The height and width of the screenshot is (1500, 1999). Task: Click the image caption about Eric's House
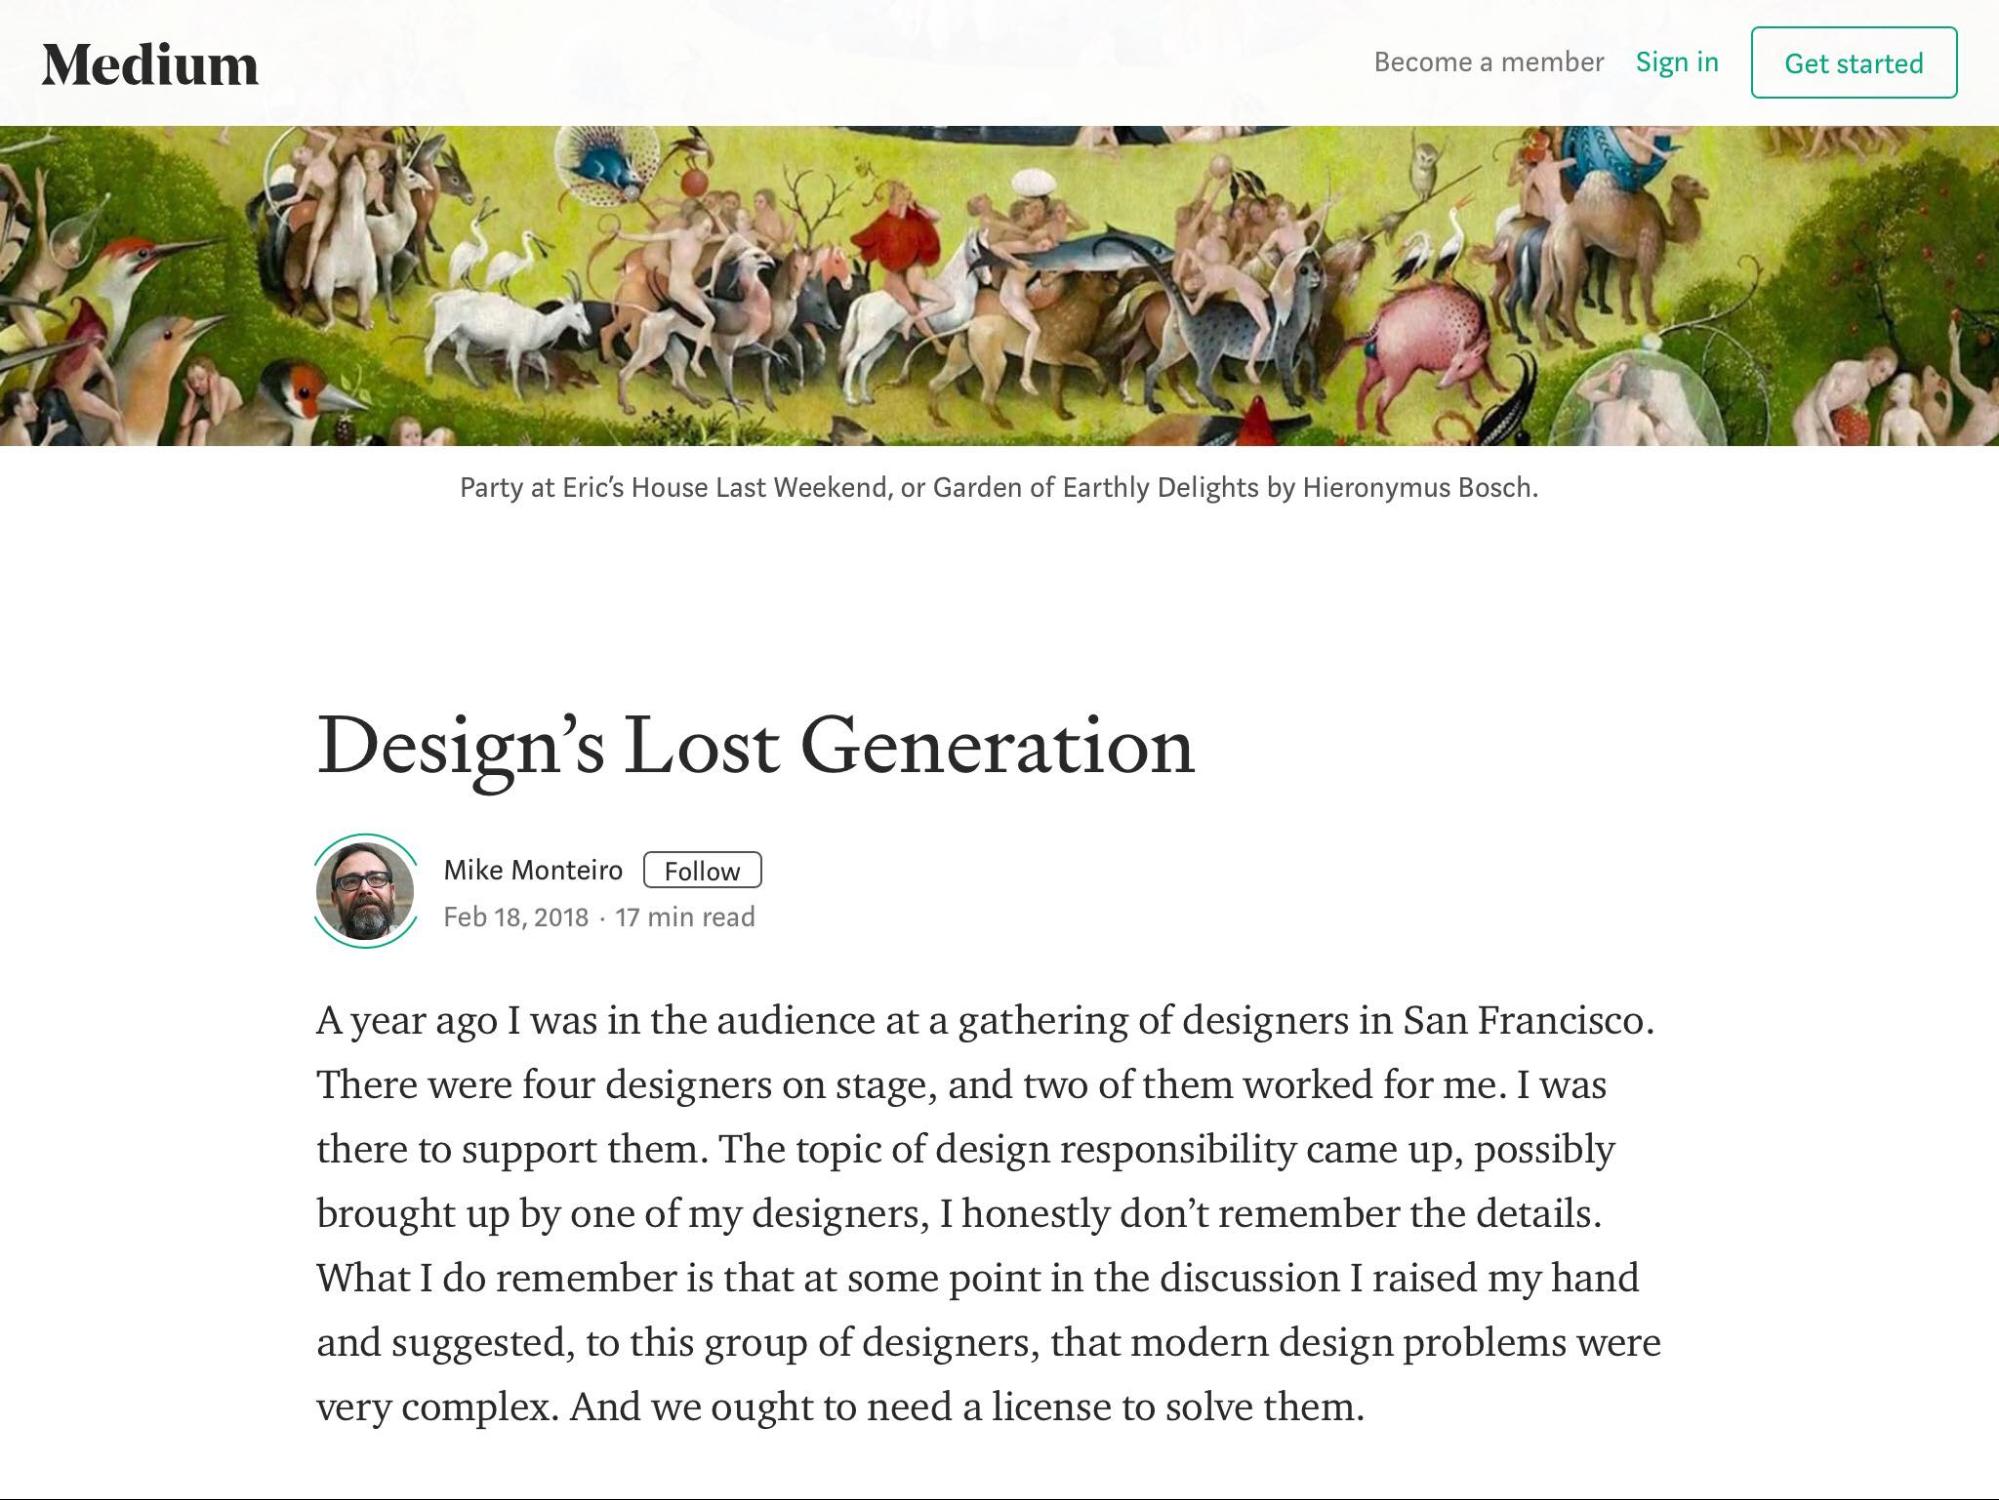pos(999,488)
